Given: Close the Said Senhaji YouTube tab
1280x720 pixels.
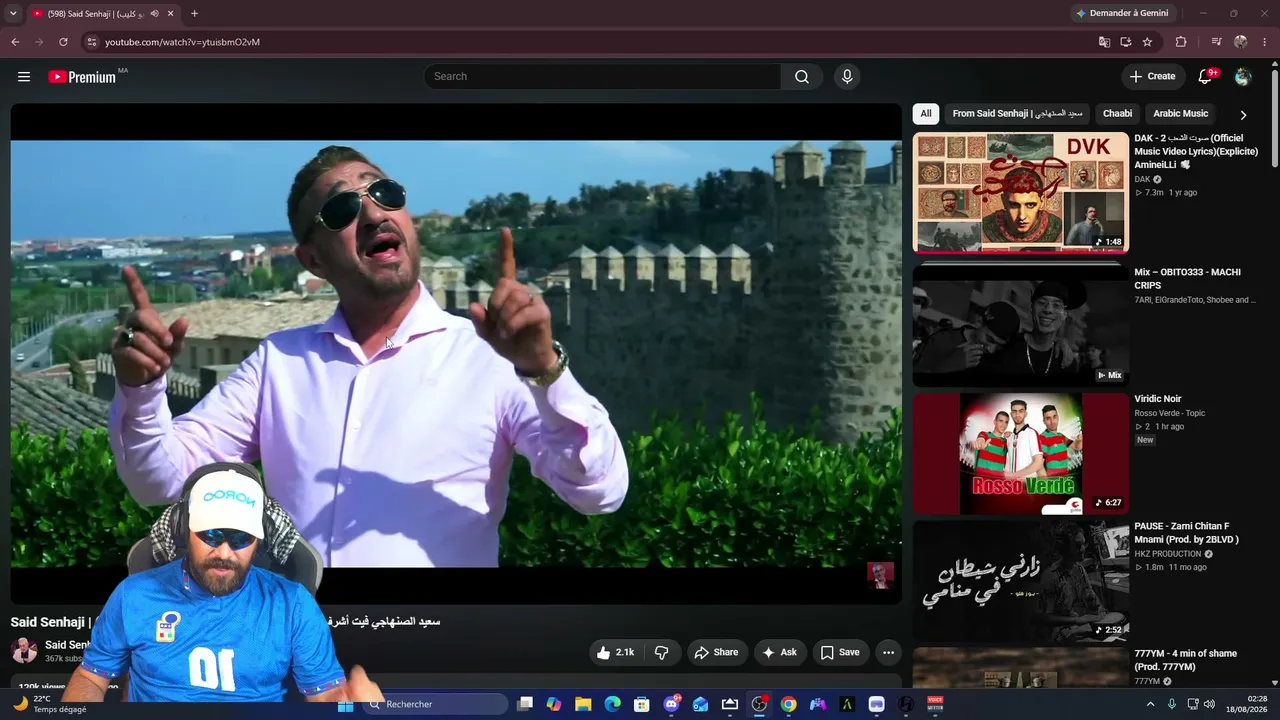Looking at the screenshot, I should 170,14.
